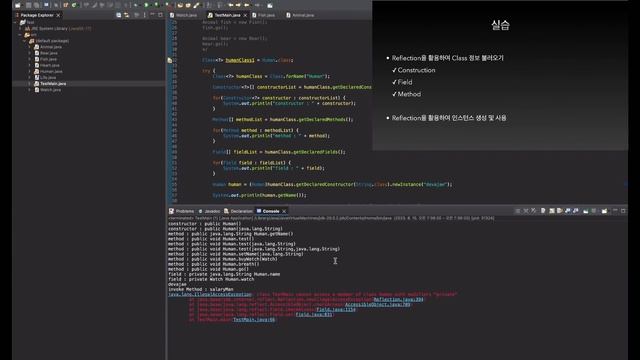
Task: Click the New Java Class icon
Action: click(x=73, y=5)
